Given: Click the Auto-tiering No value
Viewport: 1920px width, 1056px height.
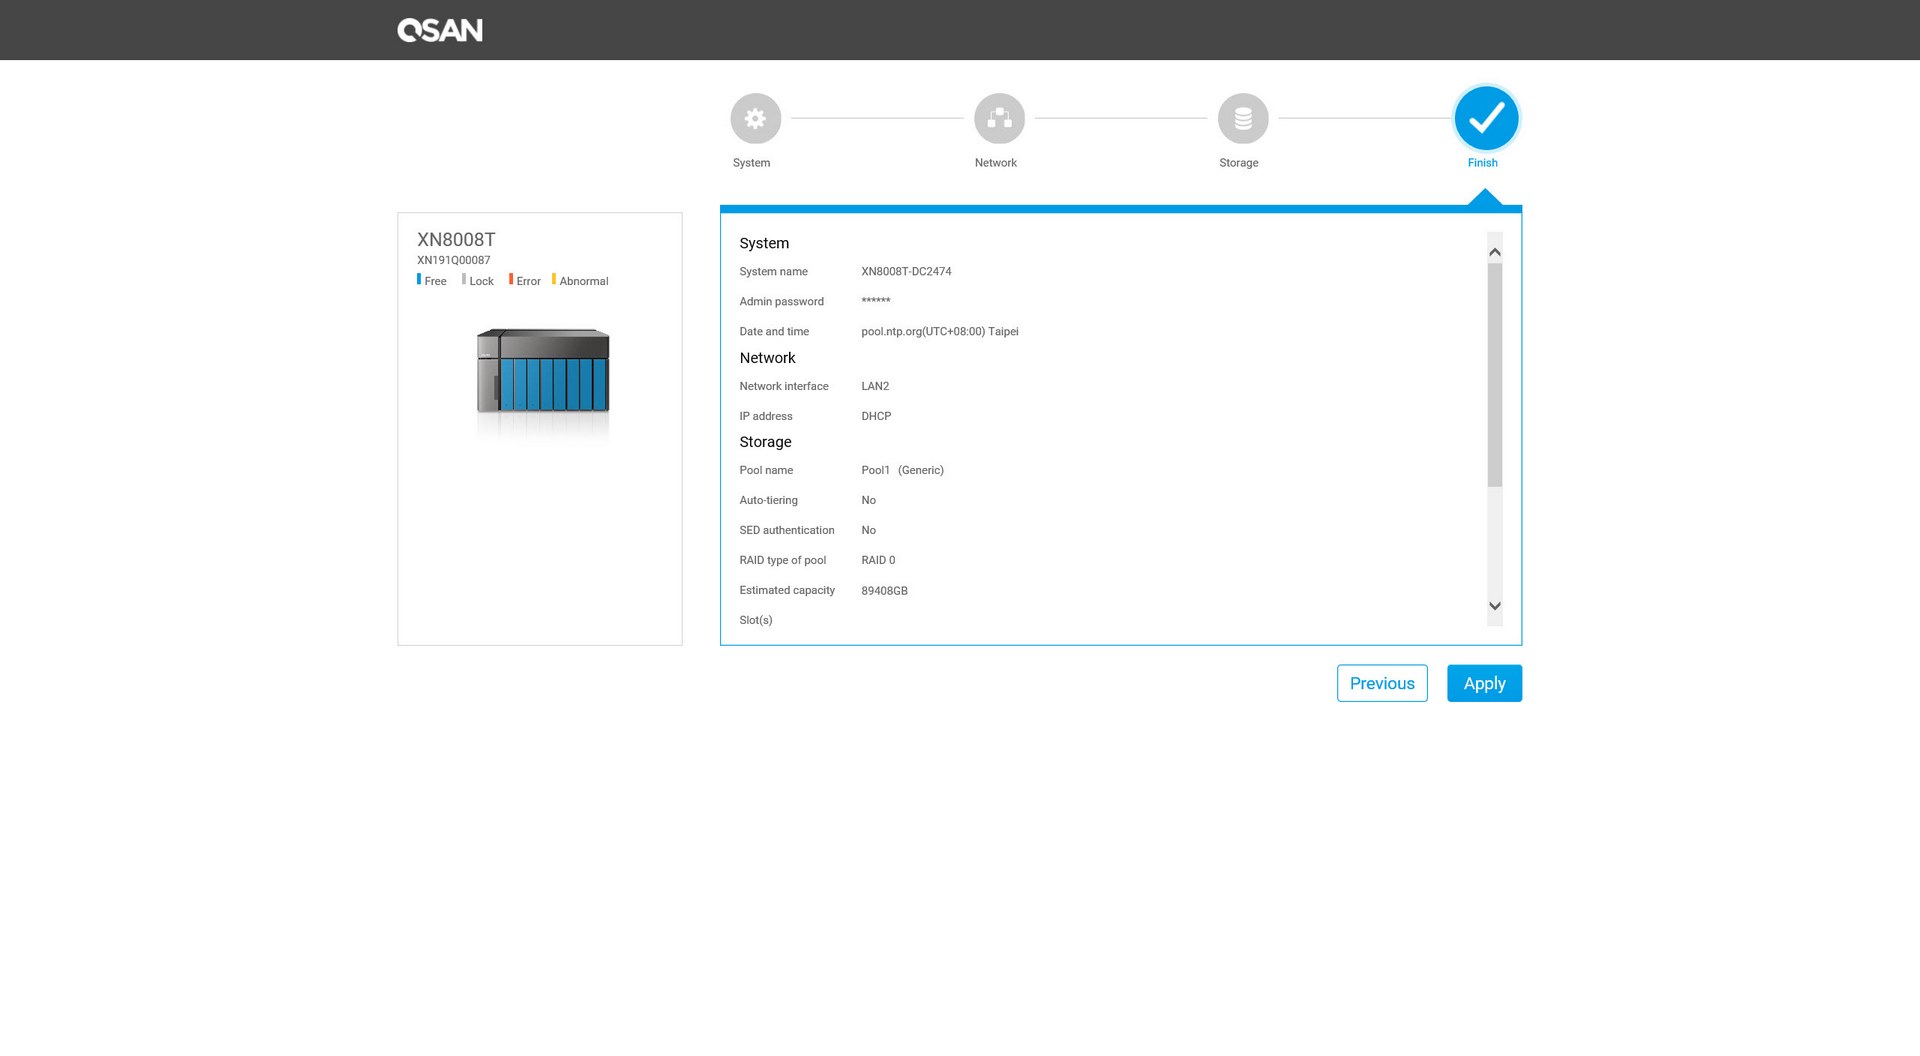Looking at the screenshot, I should pos(868,500).
